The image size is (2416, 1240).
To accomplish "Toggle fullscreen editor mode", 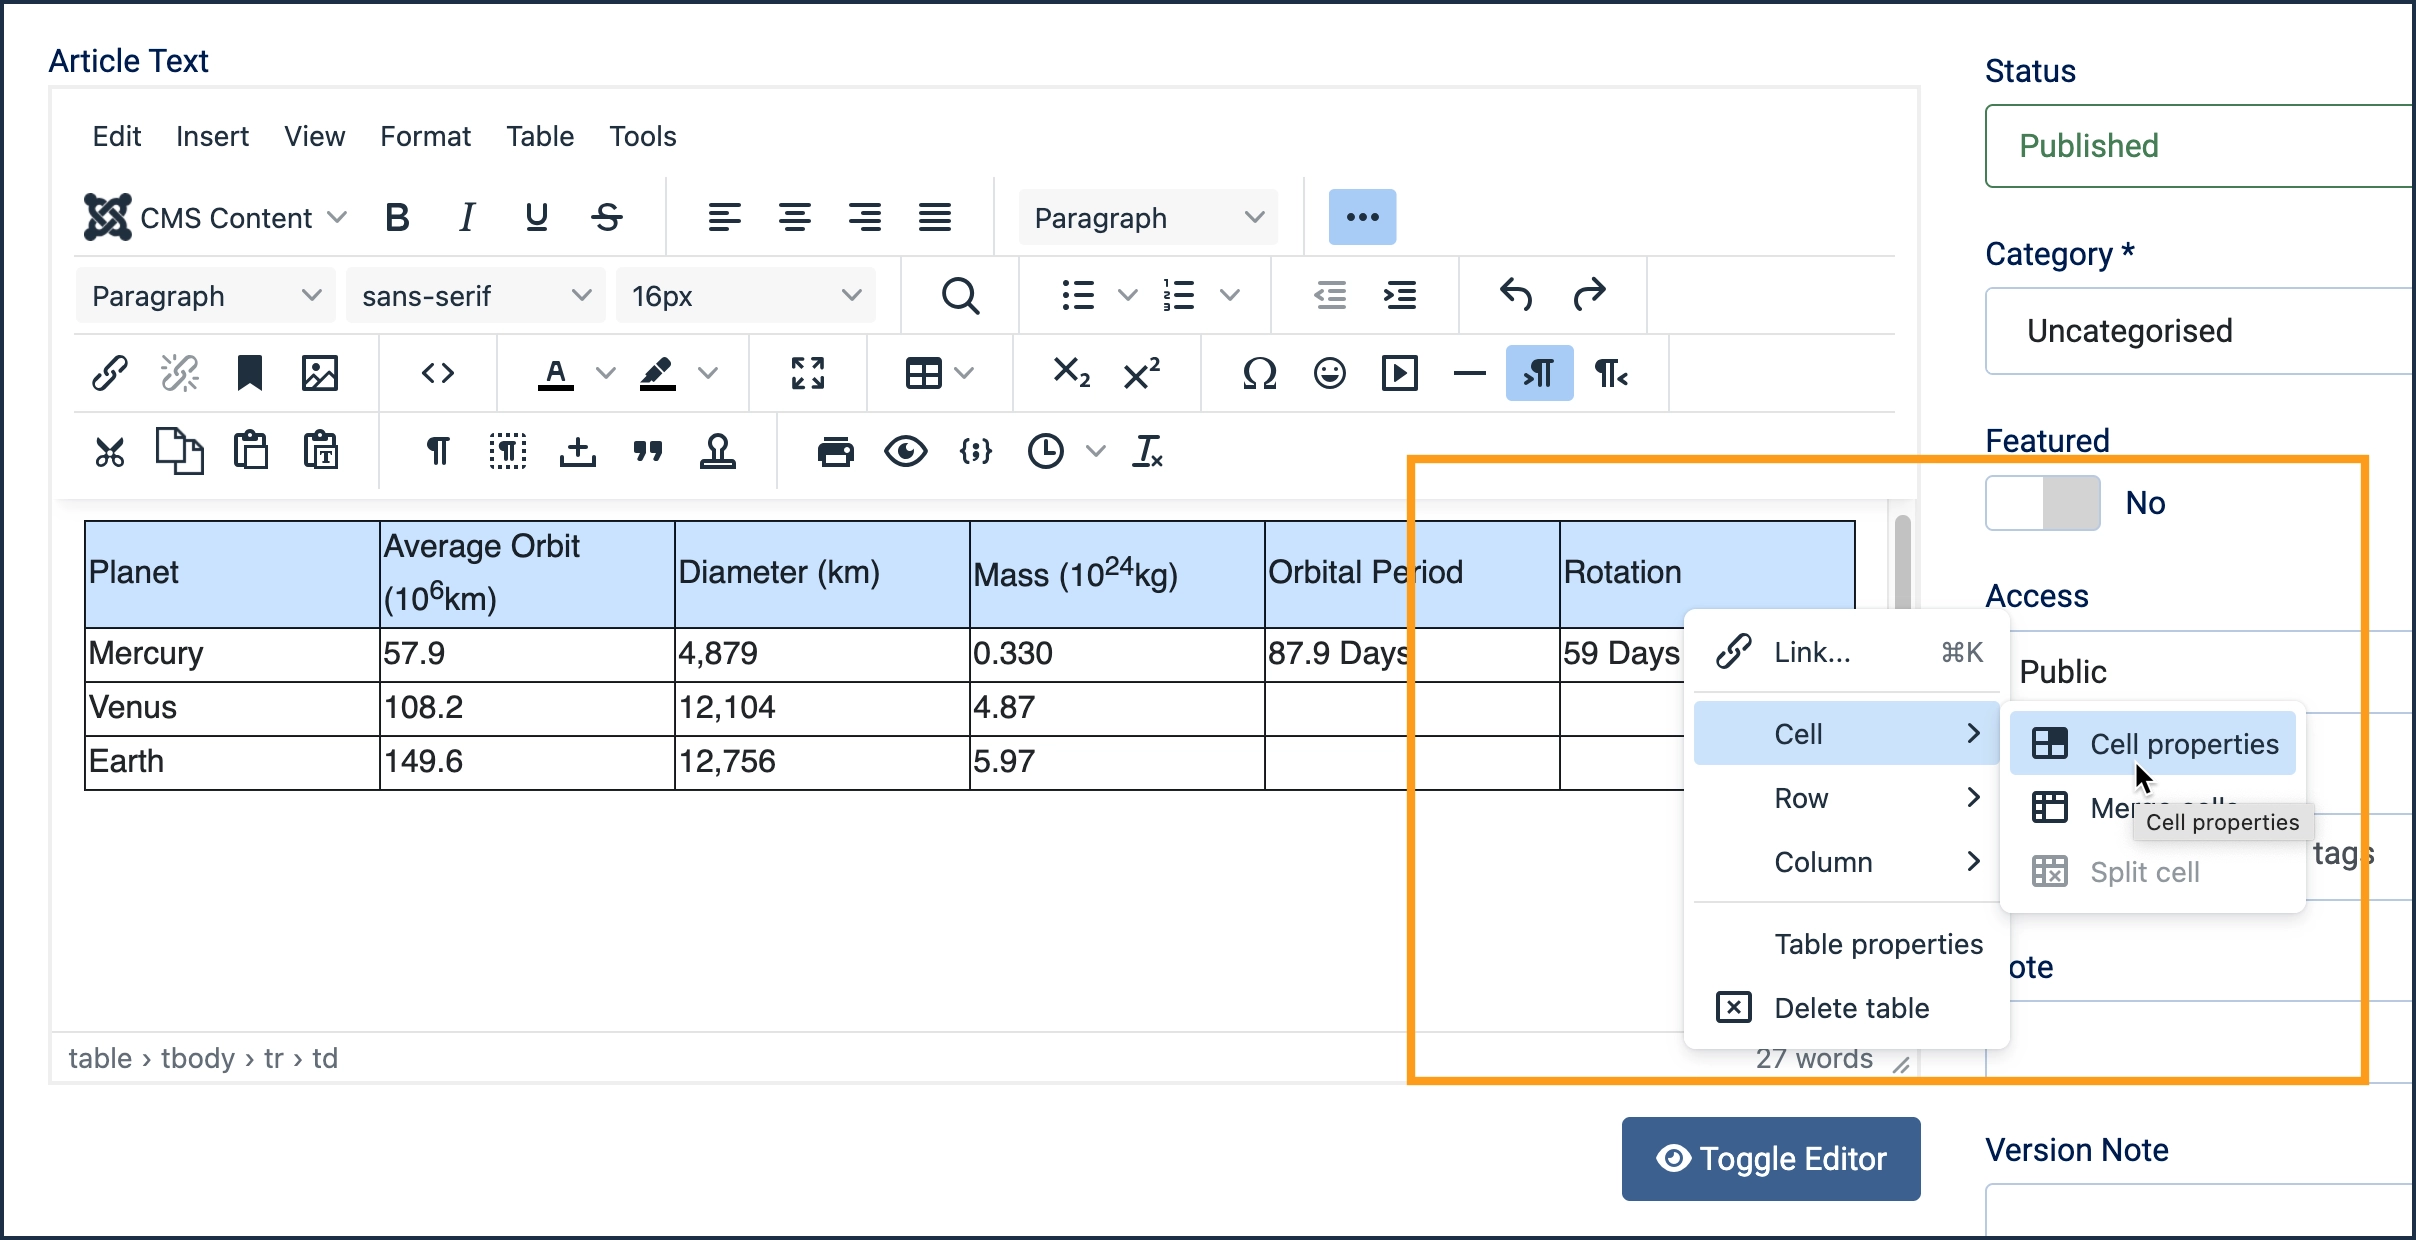I will [x=808, y=373].
